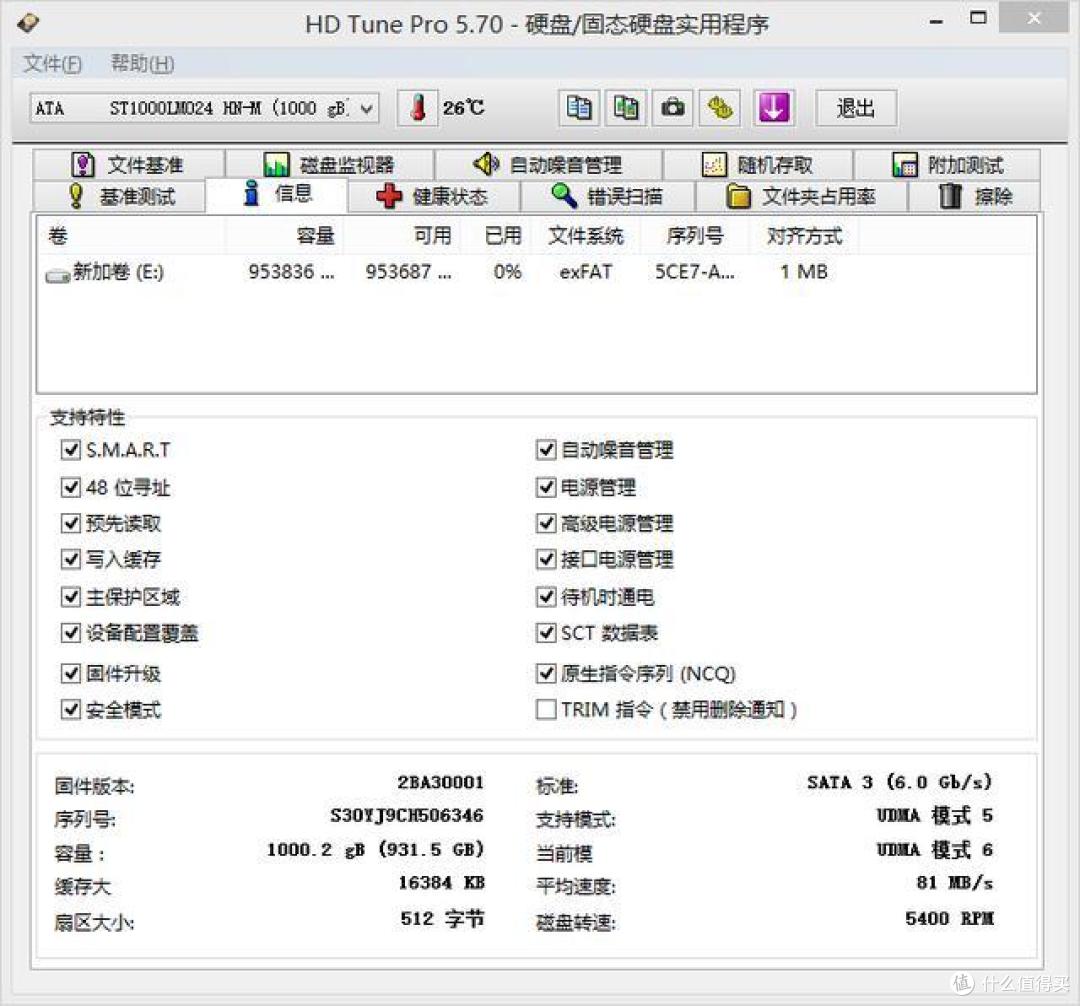The height and width of the screenshot is (1006, 1080).
Task: Toggle the 待机时通电 checkbox
Action: pyautogui.click(x=546, y=596)
